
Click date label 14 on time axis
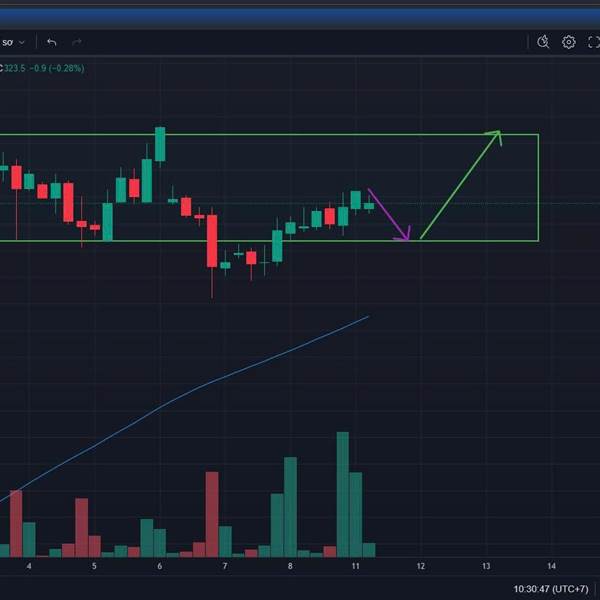point(551,566)
